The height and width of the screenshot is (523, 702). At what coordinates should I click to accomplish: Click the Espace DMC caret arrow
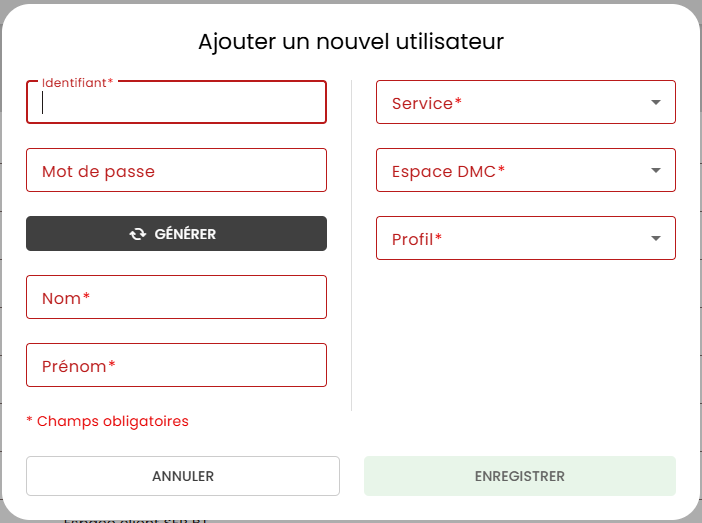tap(656, 170)
